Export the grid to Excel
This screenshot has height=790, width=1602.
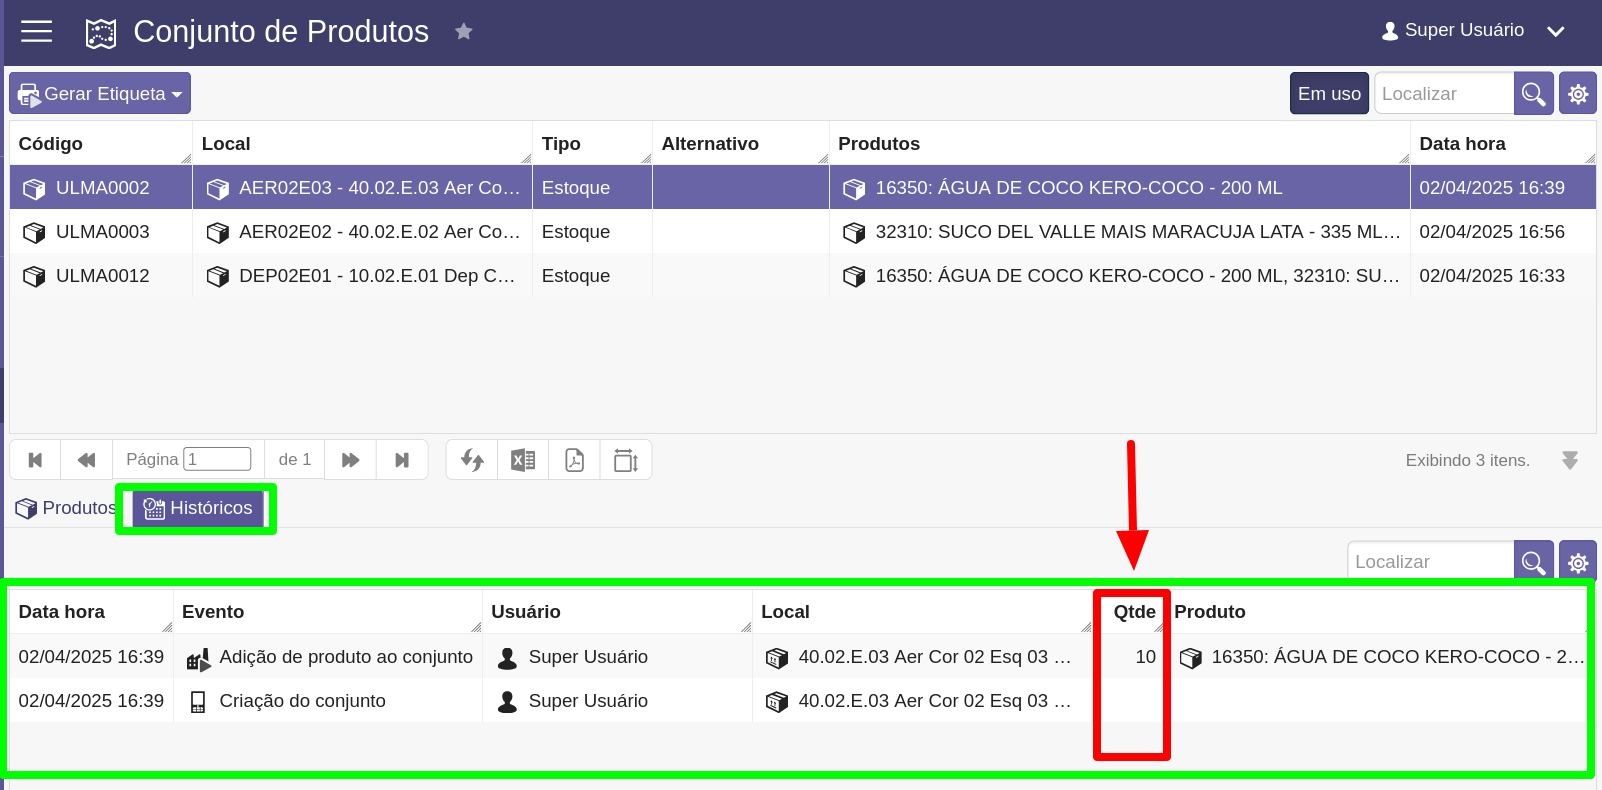coord(523,460)
